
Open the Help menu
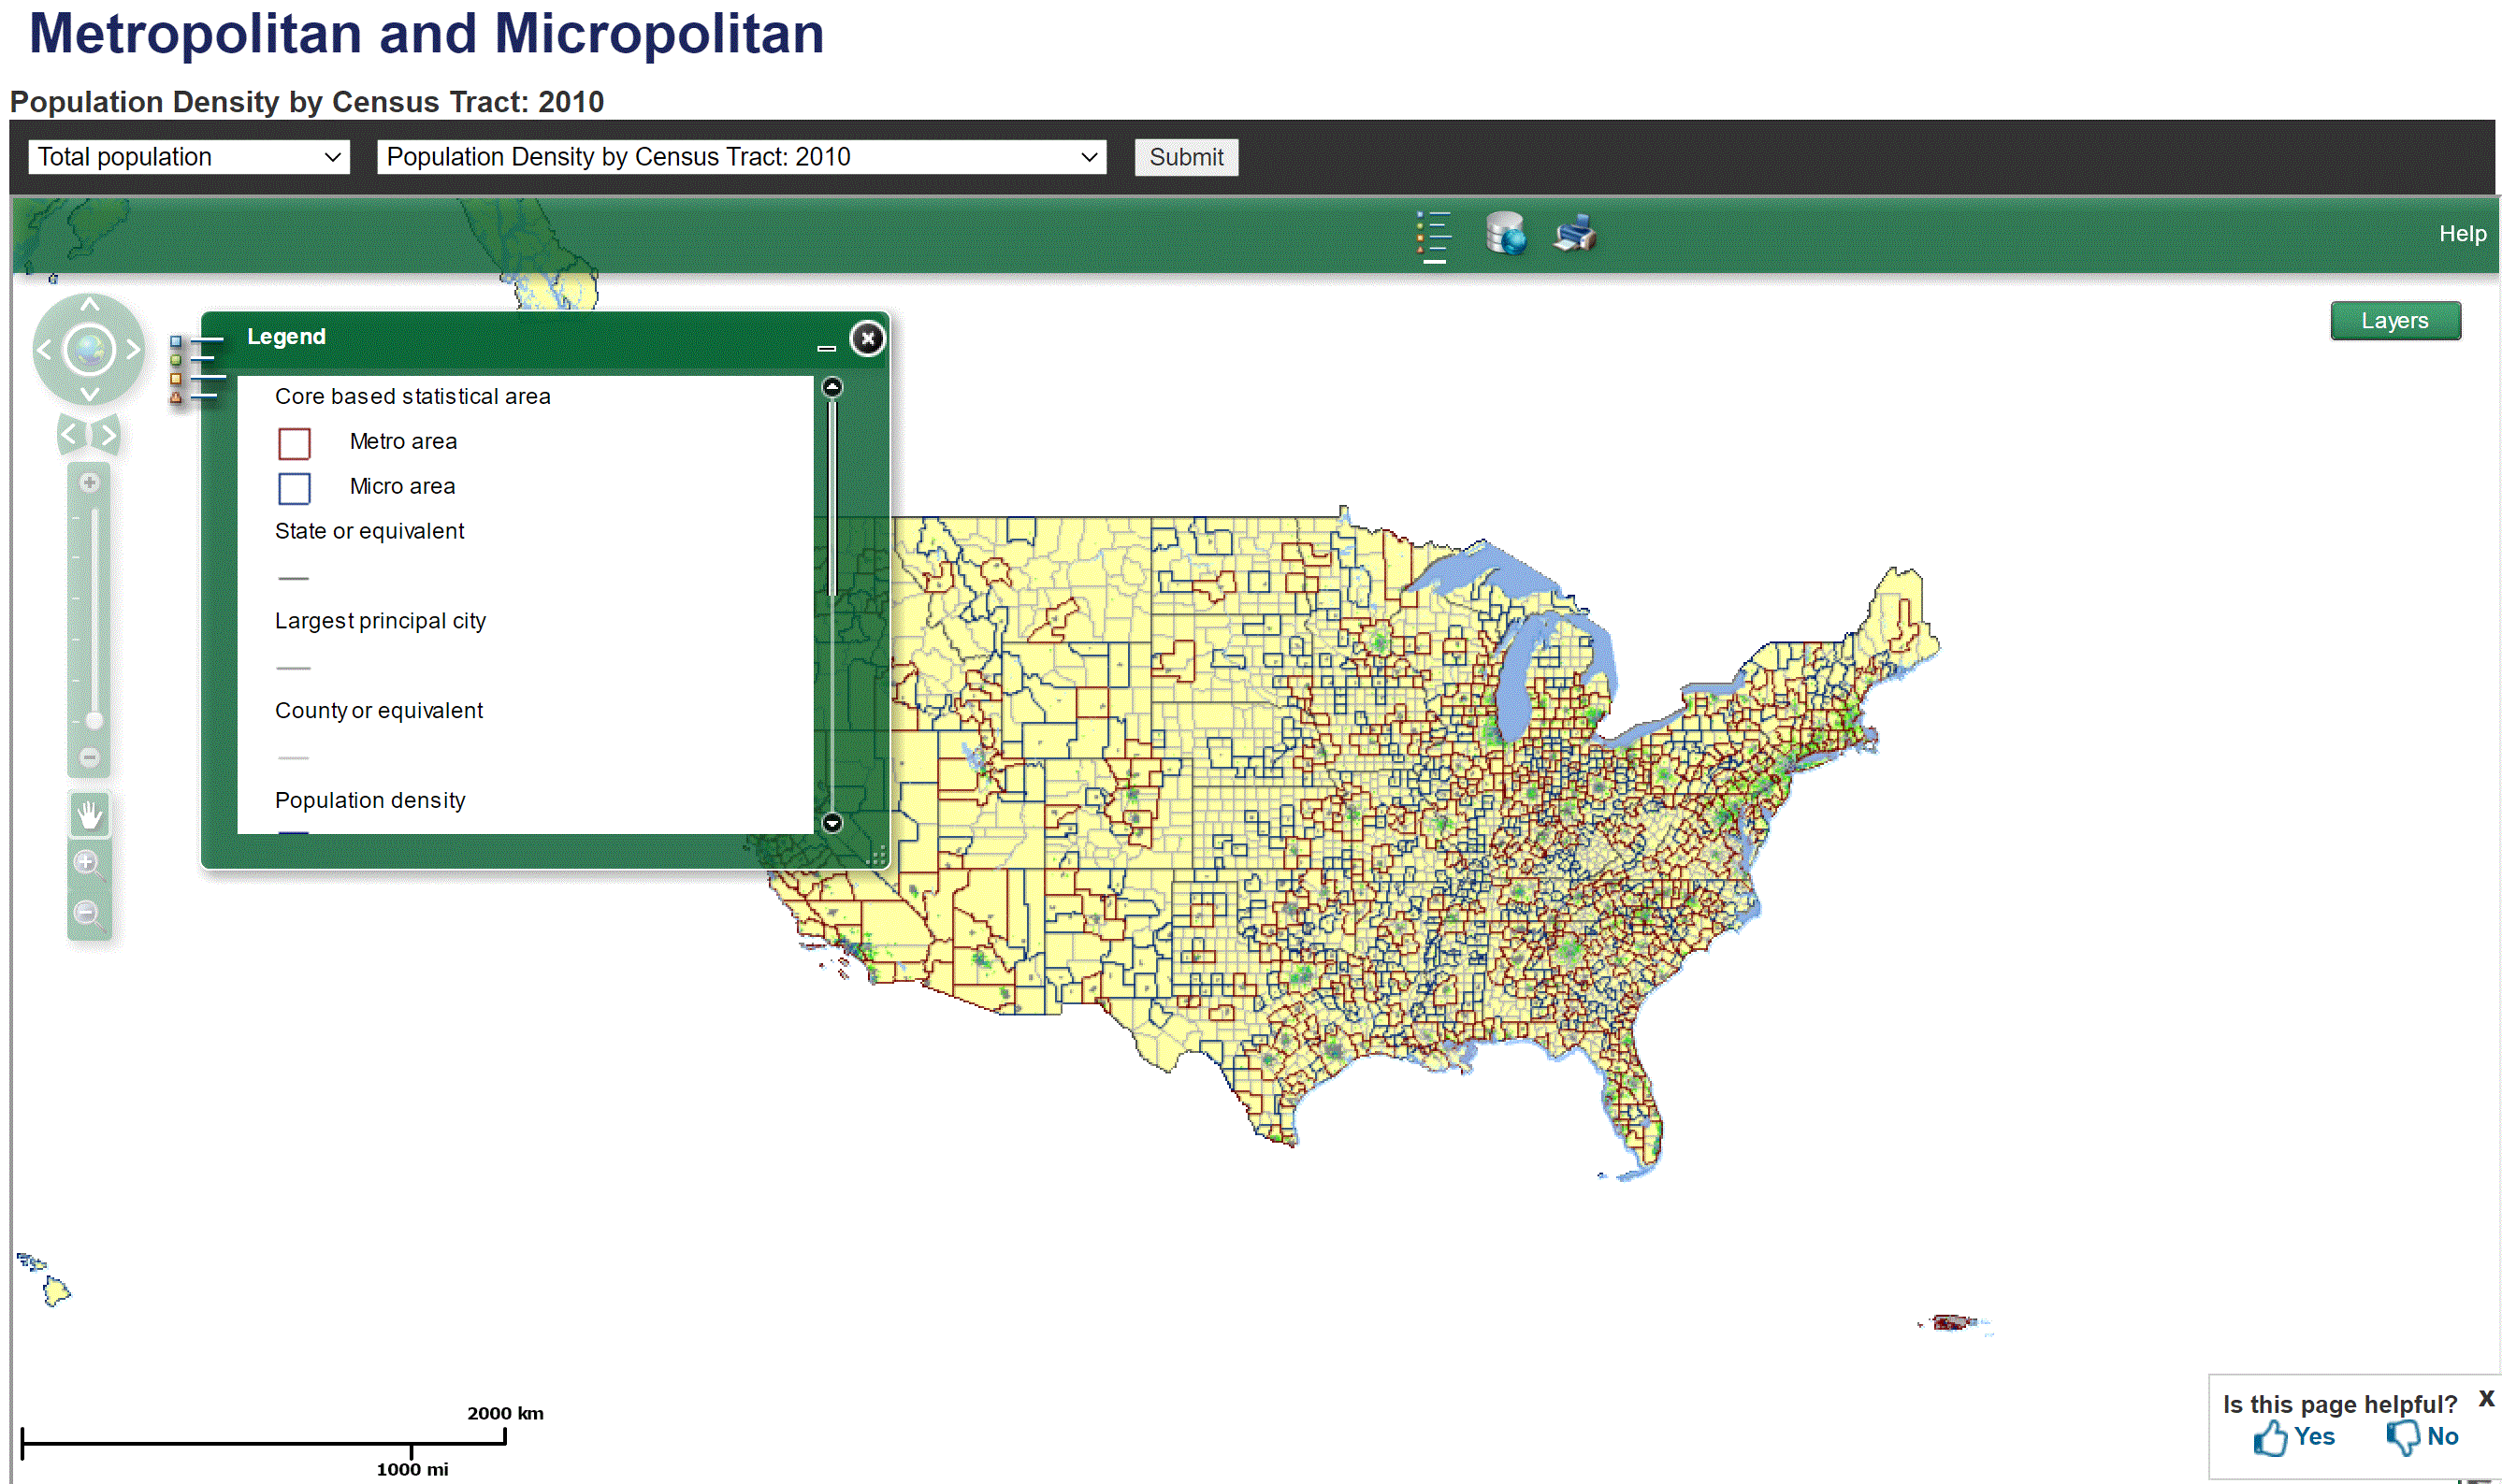[2463, 231]
